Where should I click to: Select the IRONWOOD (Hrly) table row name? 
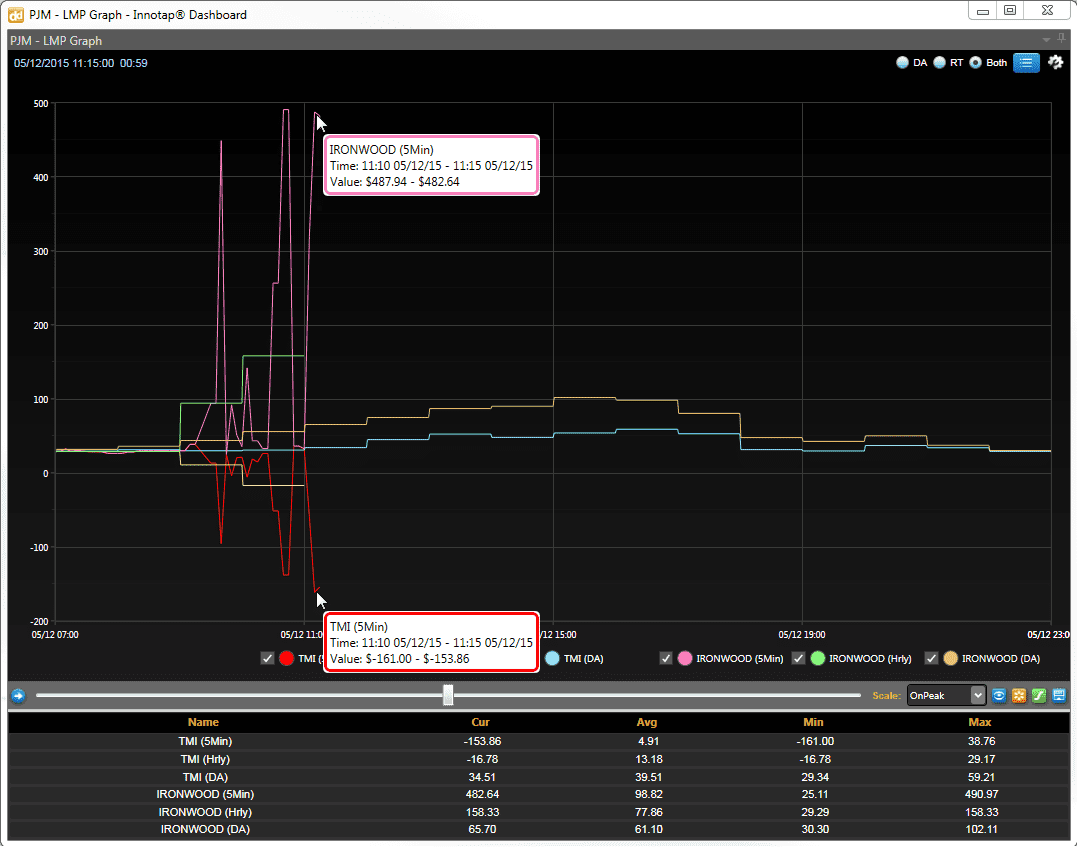point(205,812)
